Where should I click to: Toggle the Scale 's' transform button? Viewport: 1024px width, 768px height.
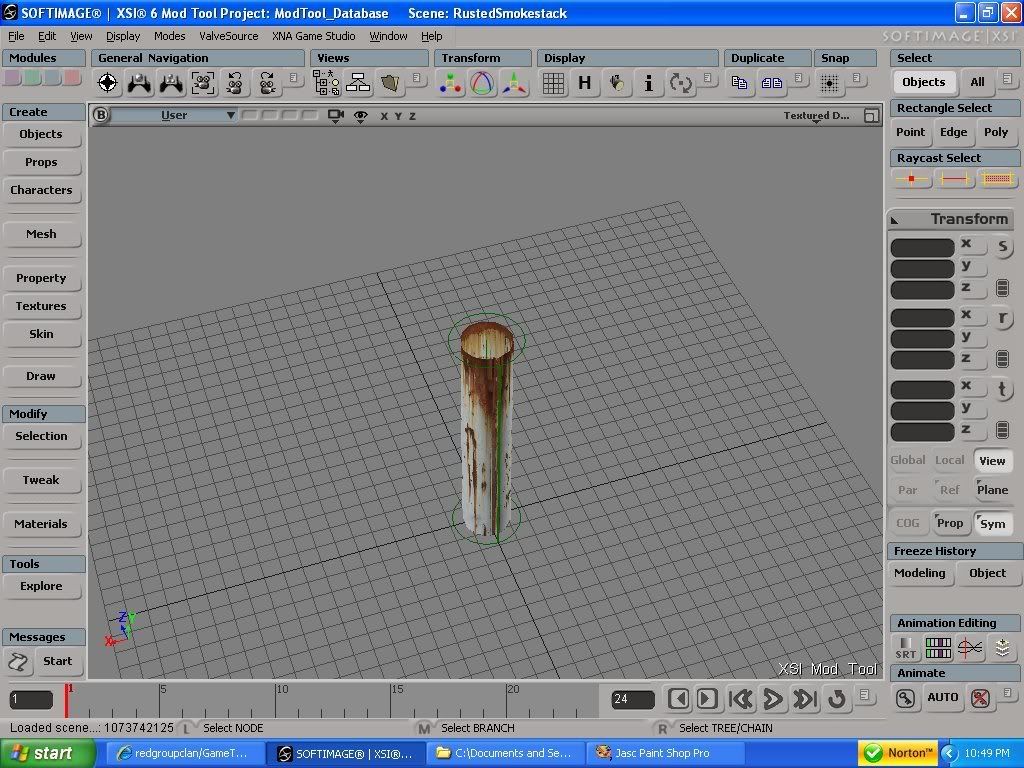click(x=1002, y=247)
